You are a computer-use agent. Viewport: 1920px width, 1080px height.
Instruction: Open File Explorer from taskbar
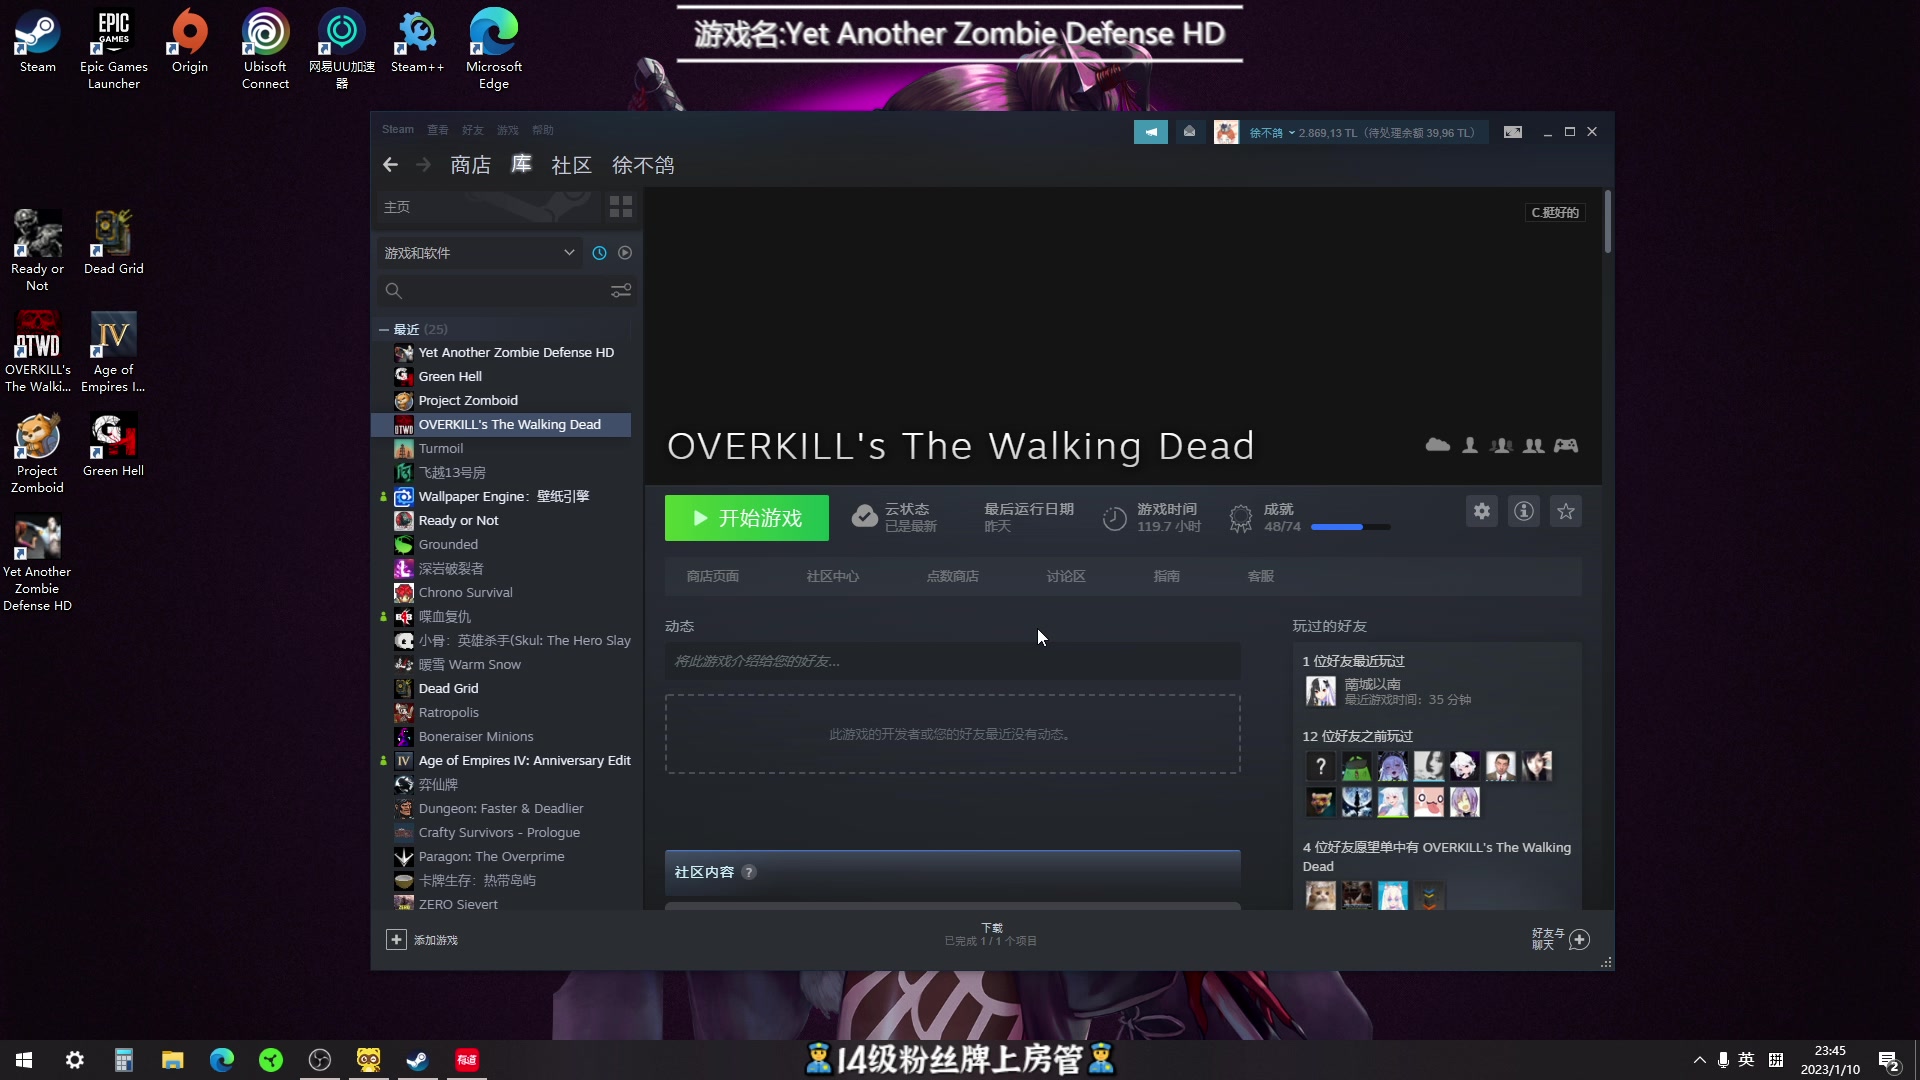pos(172,1060)
